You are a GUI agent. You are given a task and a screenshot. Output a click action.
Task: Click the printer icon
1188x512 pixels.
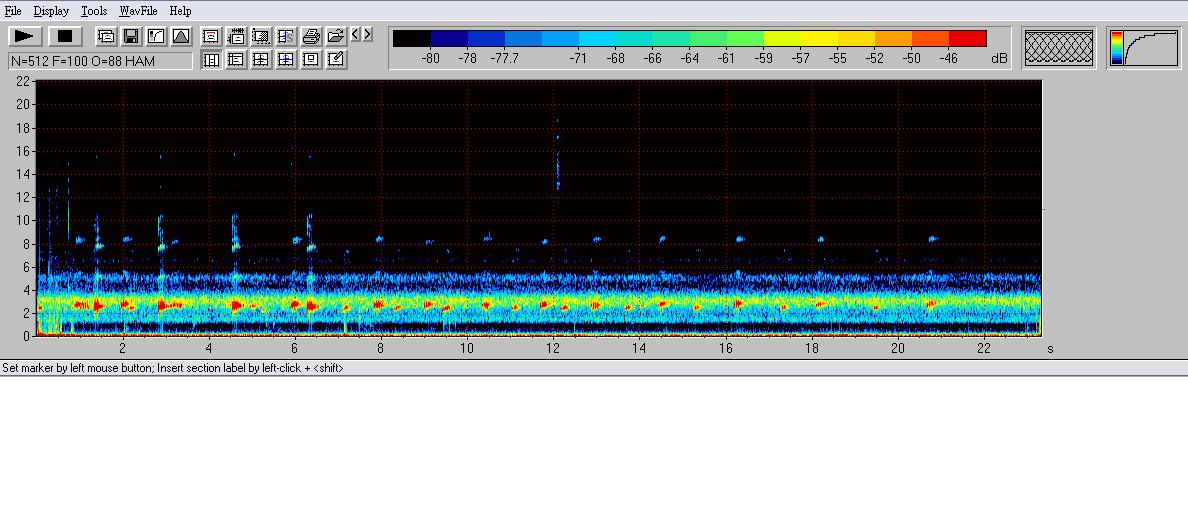click(311, 37)
